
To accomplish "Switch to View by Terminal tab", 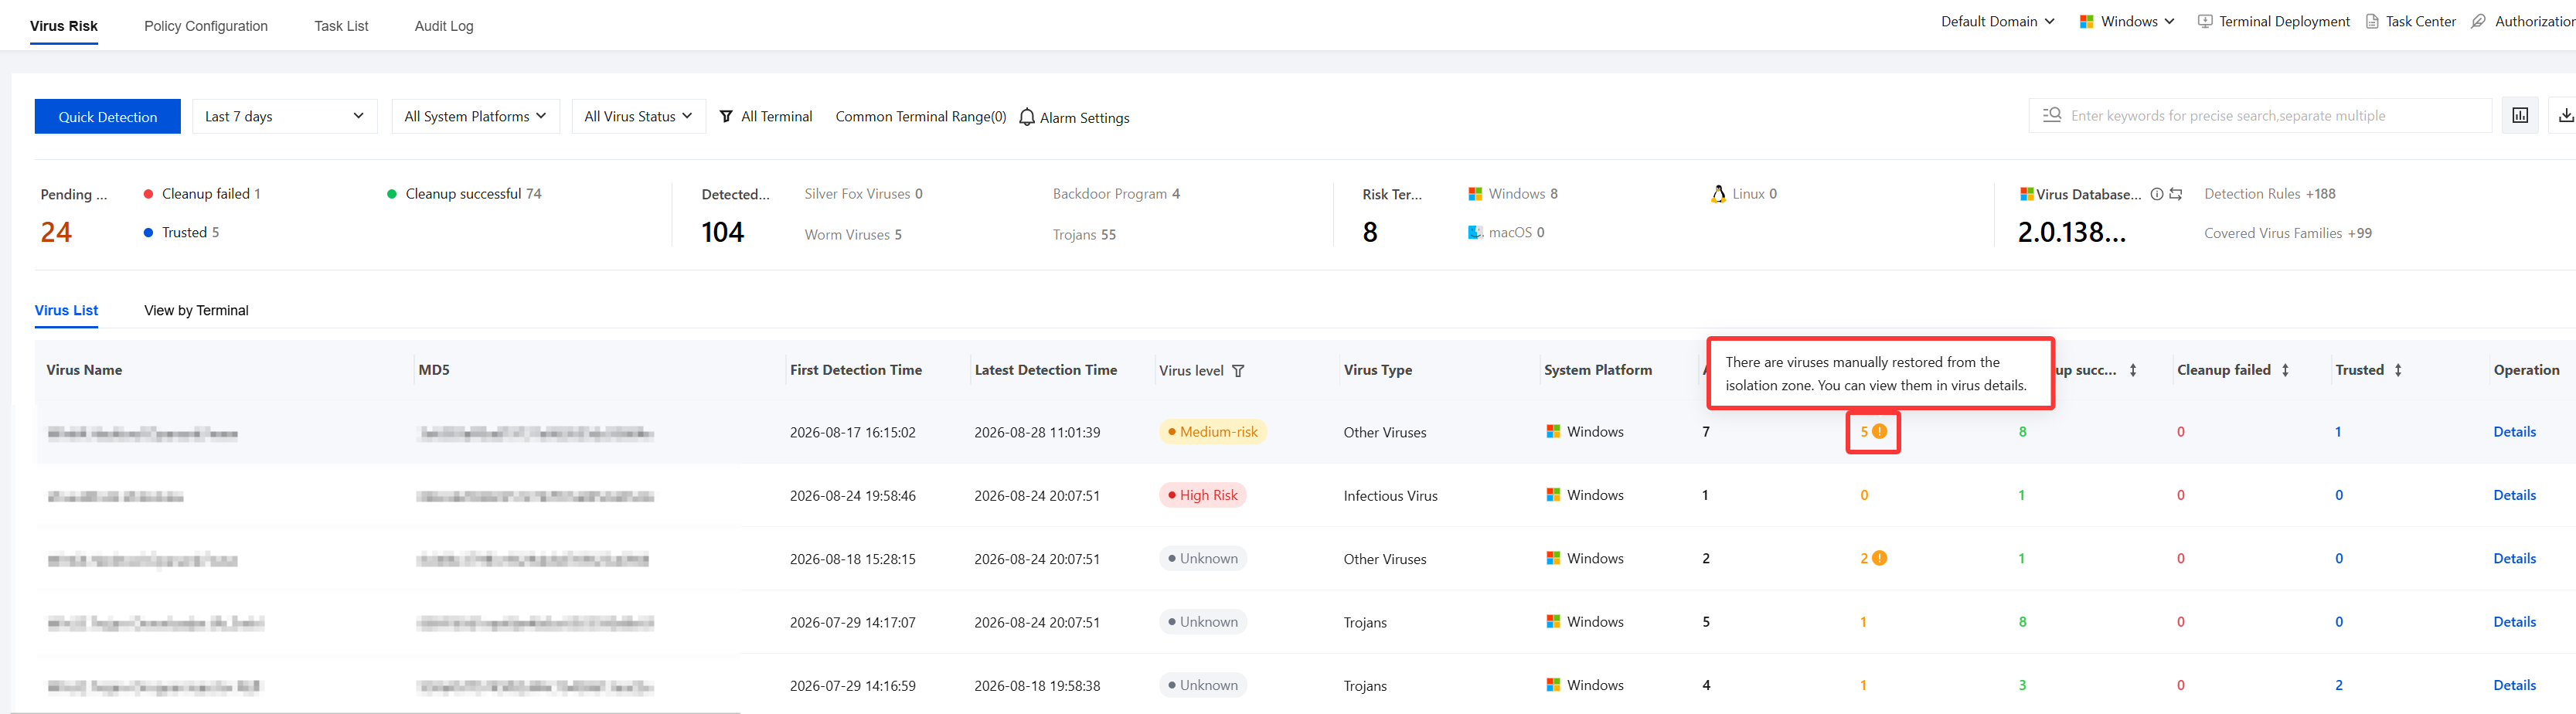I will 196,310.
